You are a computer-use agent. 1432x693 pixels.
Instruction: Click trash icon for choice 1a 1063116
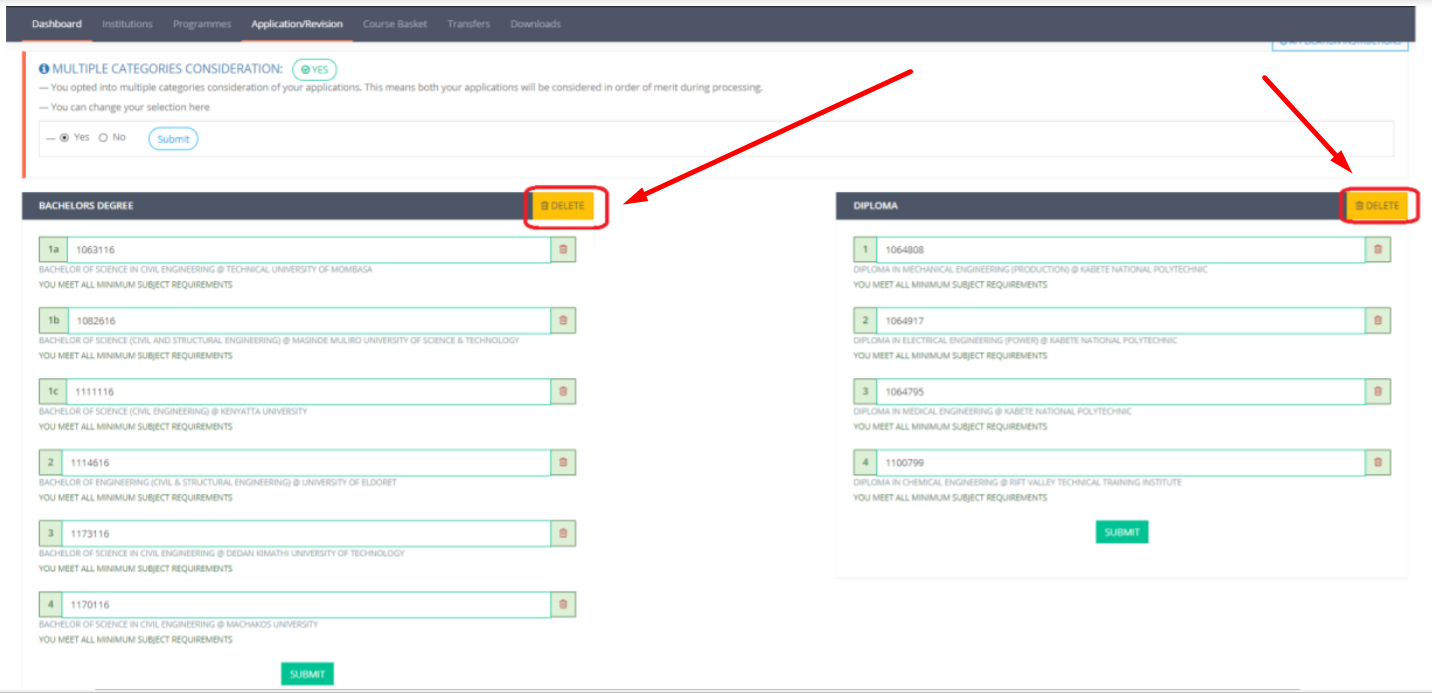click(x=563, y=250)
